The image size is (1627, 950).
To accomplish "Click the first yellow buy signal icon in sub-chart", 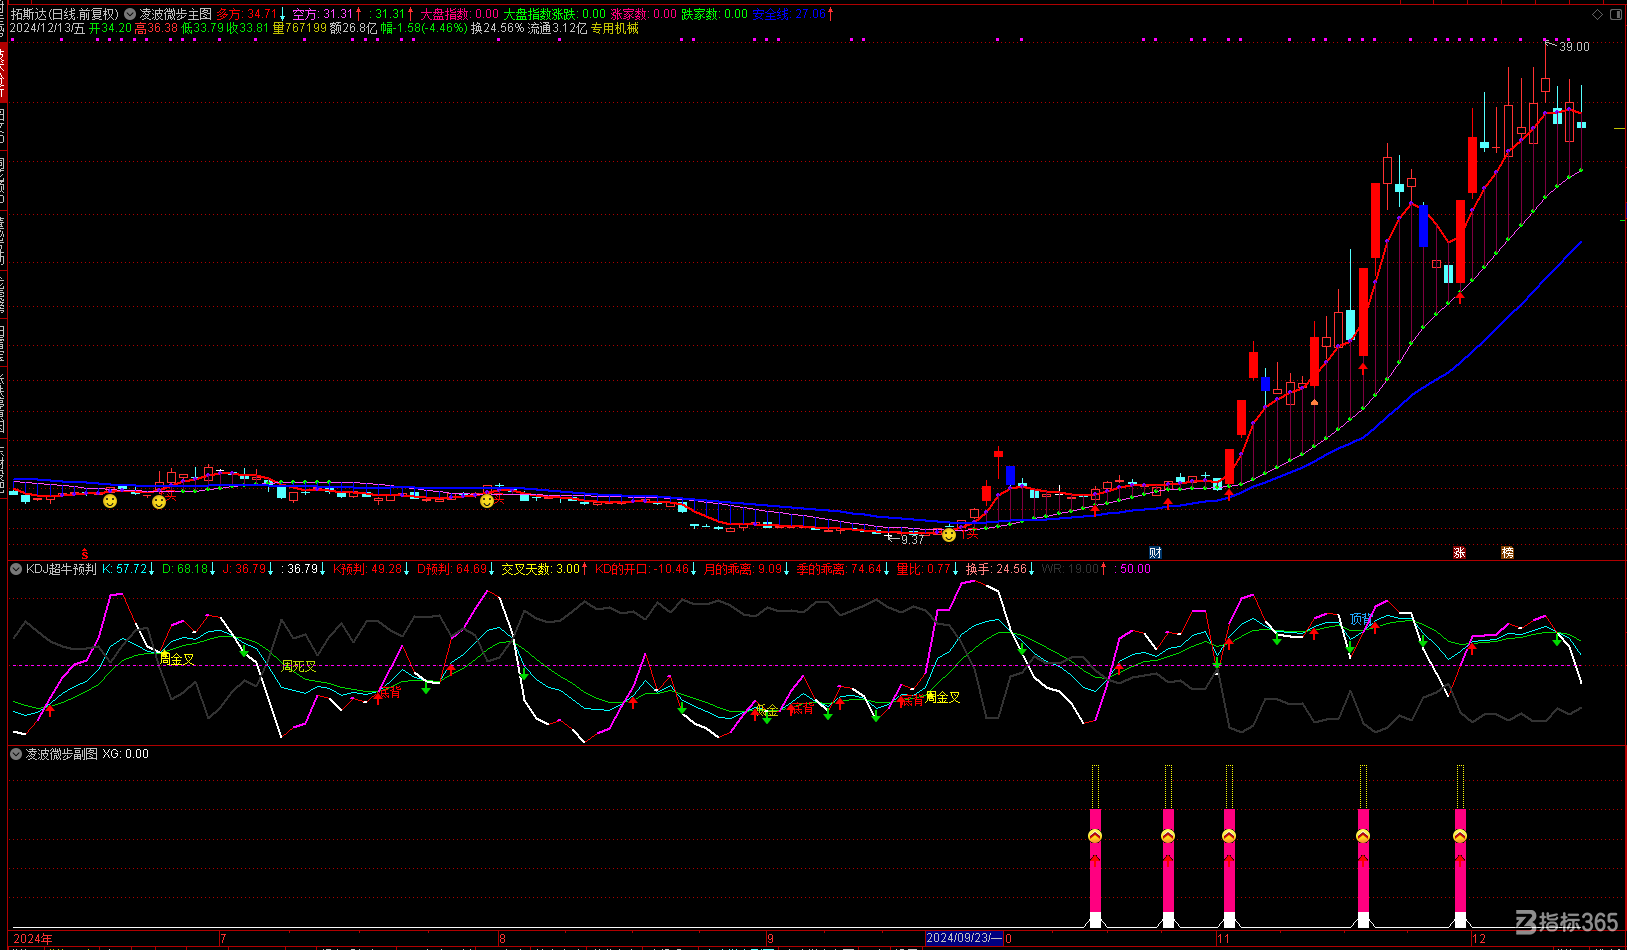I will coord(1095,836).
